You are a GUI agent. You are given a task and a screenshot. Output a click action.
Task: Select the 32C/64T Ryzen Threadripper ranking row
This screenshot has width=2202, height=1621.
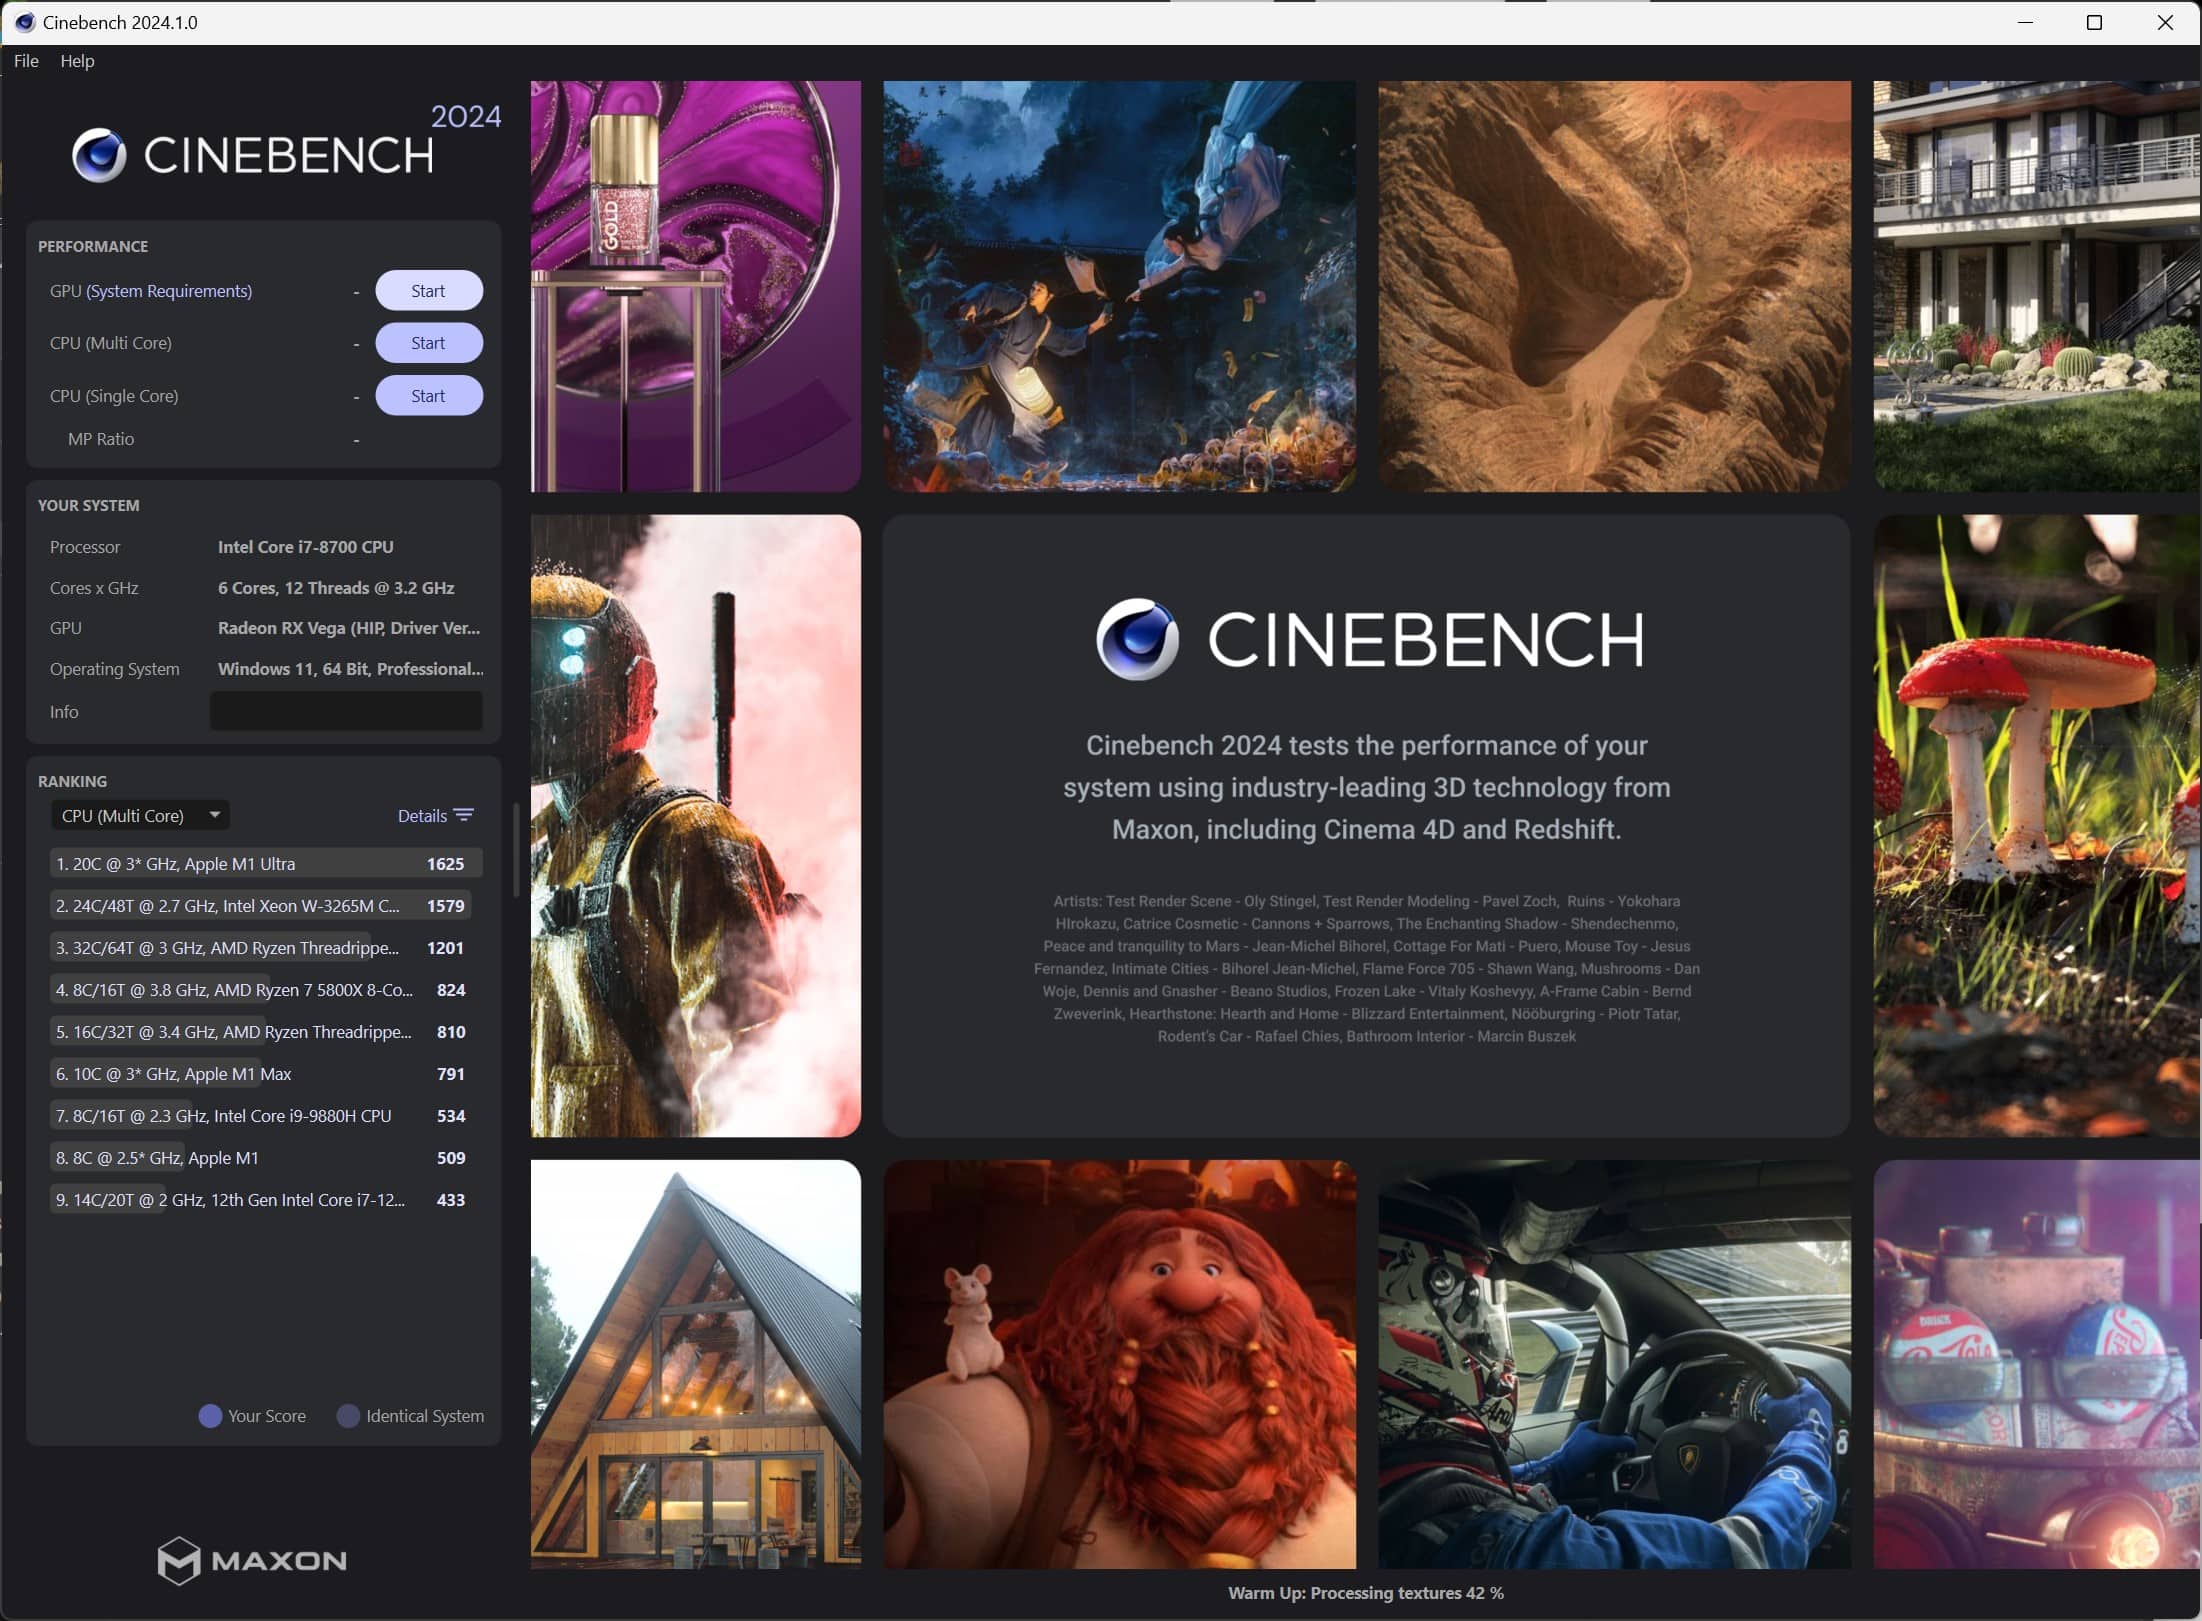pyautogui.click(x=266, y=948)
